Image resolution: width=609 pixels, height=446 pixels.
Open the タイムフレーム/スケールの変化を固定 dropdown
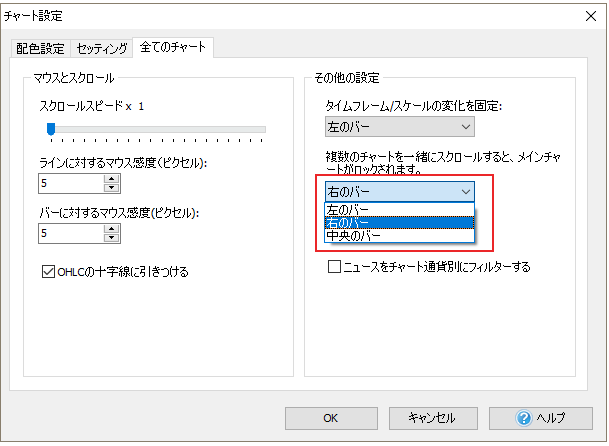pyautogui.click(x=399, y=126)
